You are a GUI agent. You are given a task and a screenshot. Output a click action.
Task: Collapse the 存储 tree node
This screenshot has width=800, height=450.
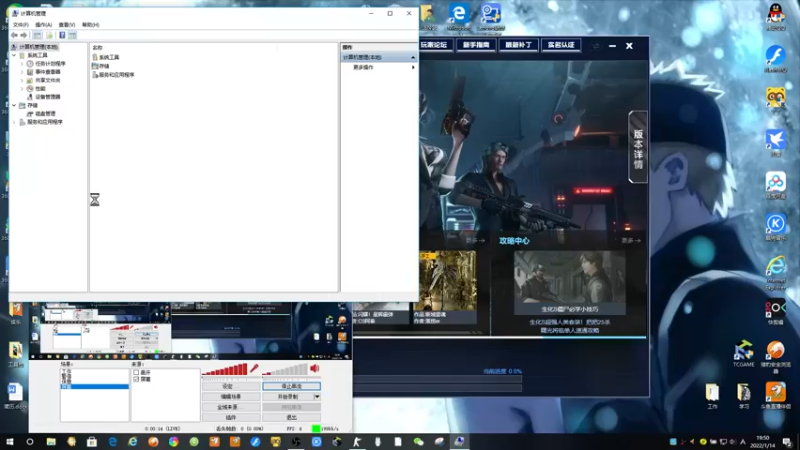[x=14, y=105]
